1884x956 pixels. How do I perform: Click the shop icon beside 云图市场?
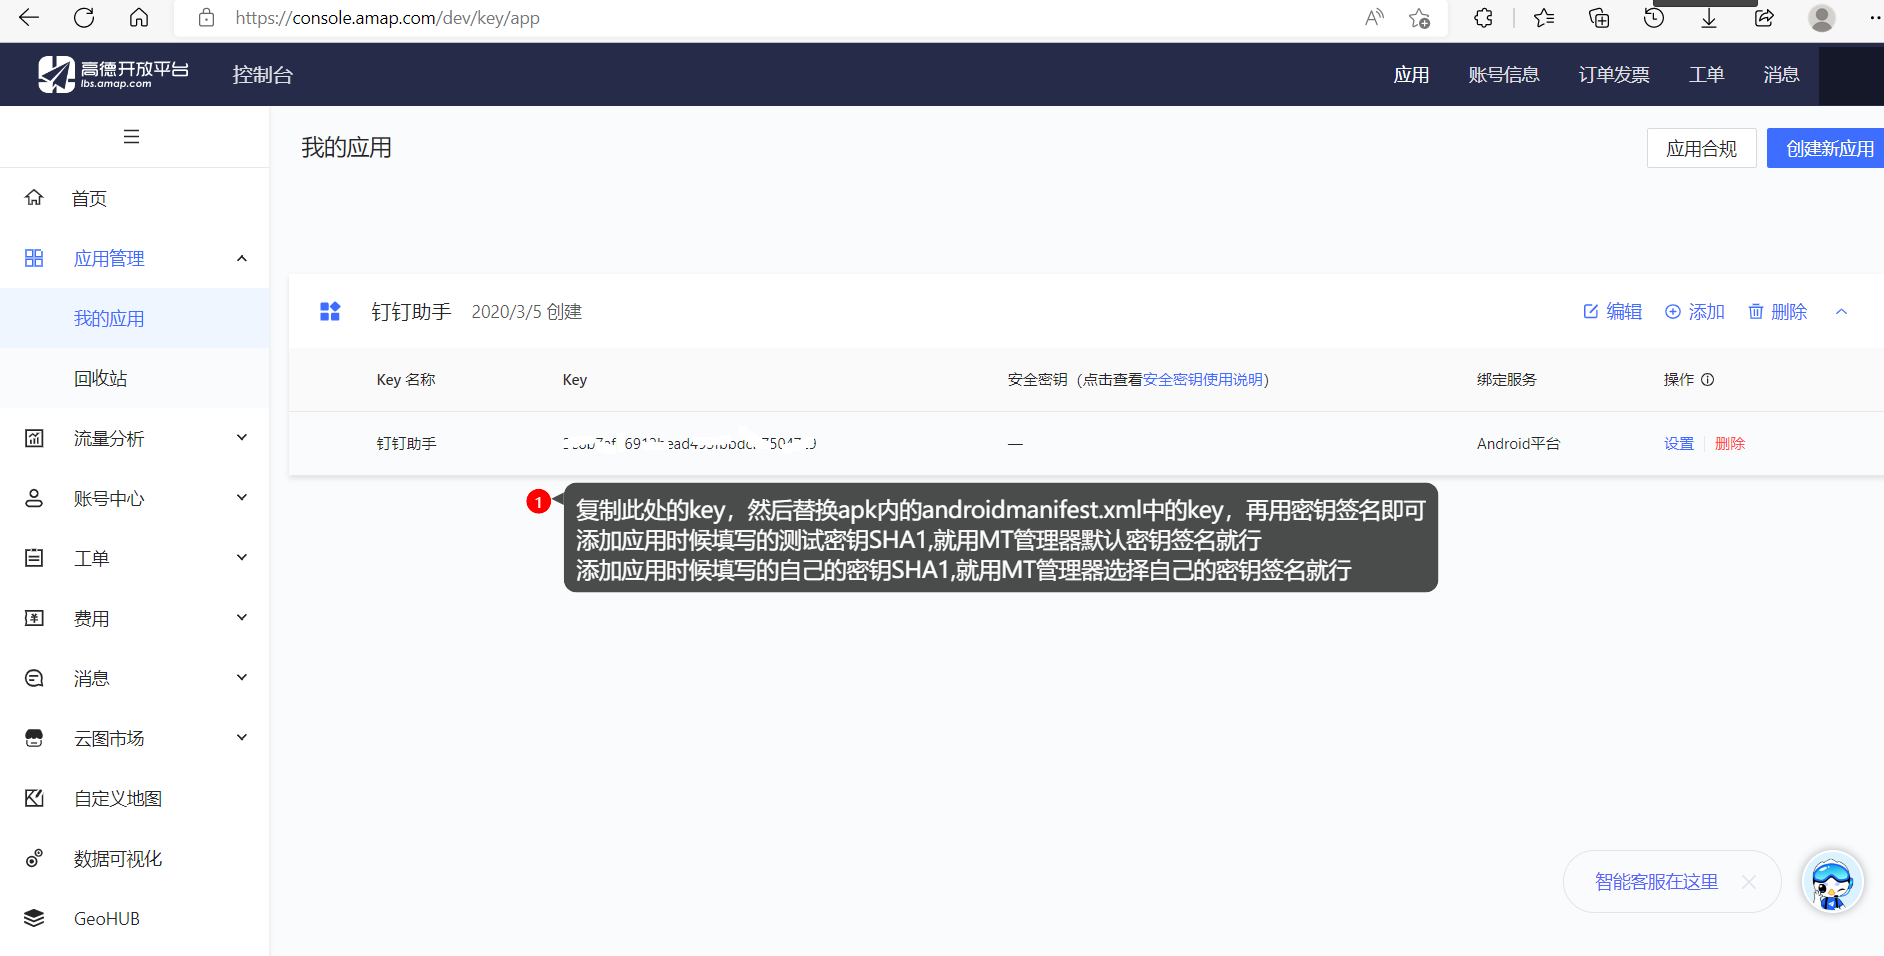tap(34, 738)
